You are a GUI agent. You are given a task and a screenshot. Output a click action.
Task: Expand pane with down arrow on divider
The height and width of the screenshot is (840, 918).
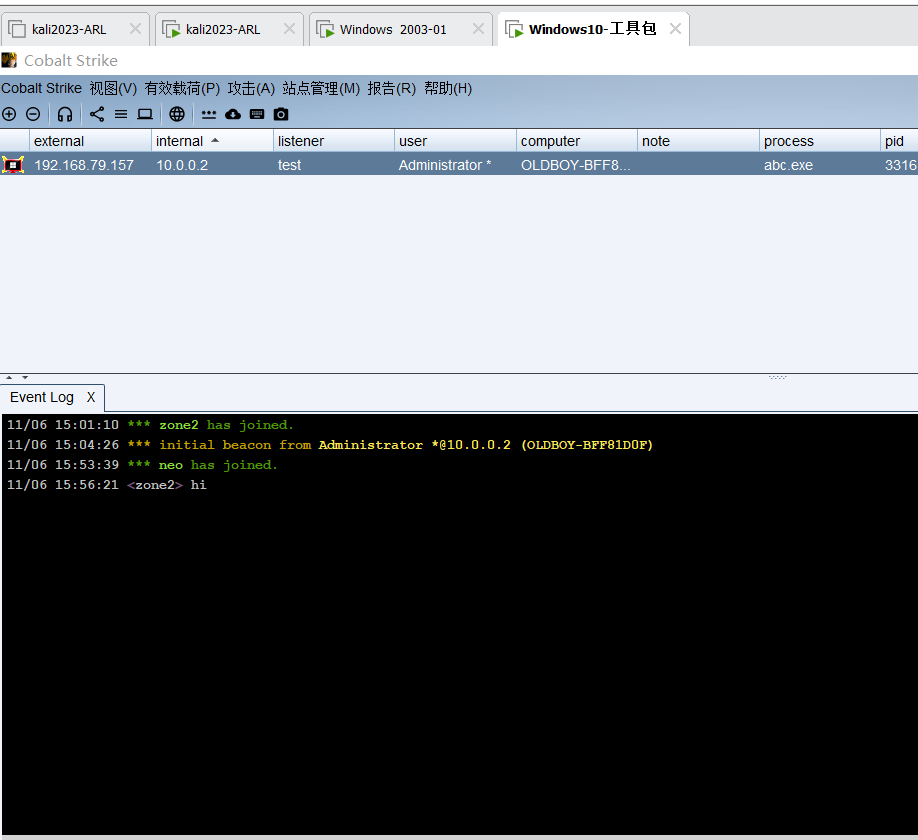[x=25, y=378]
